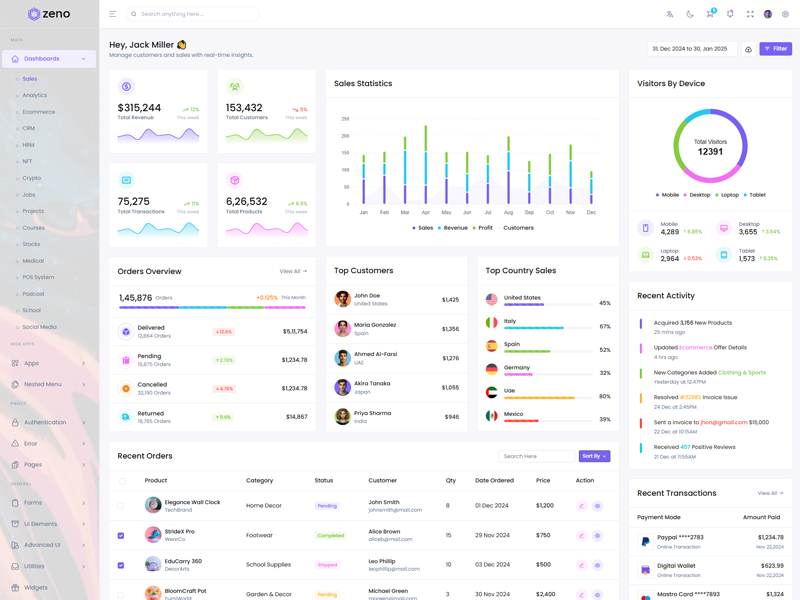Click the search anything input field
This screenshot has height=600, width=800.
point(195,14)
